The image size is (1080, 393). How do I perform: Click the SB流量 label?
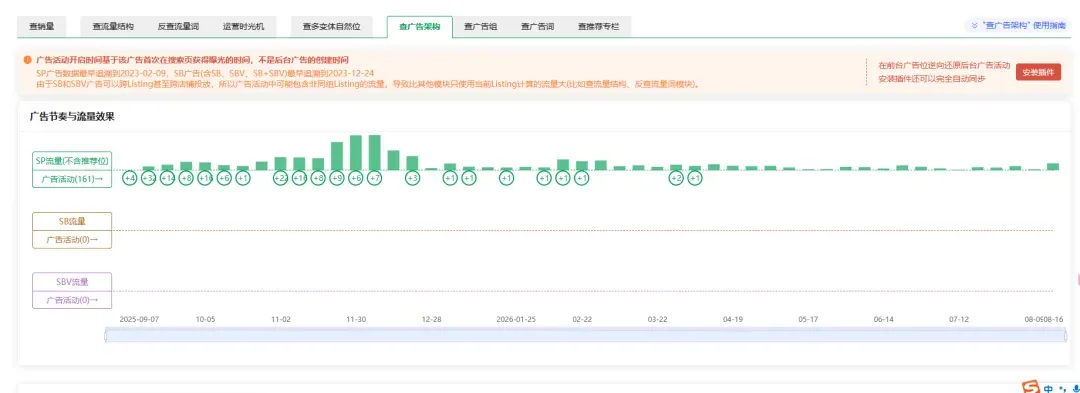[72, 222]
